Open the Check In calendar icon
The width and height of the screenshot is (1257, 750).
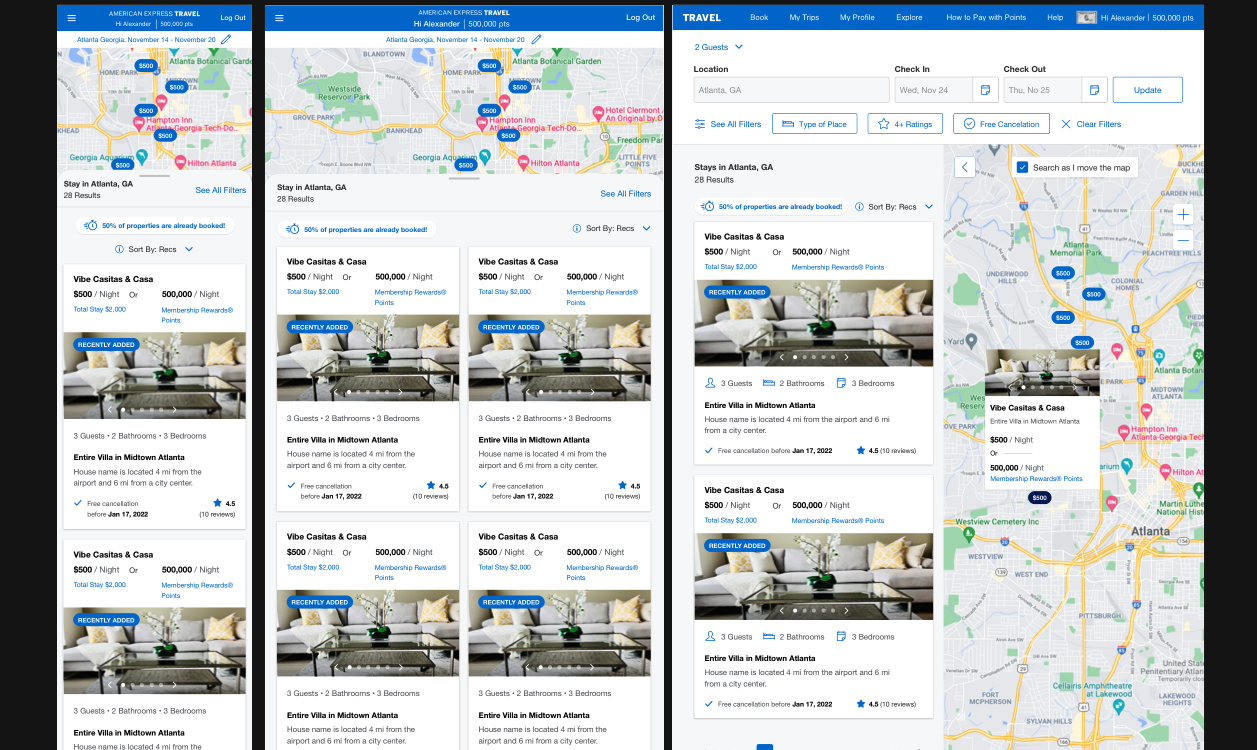tap(985, 90)
